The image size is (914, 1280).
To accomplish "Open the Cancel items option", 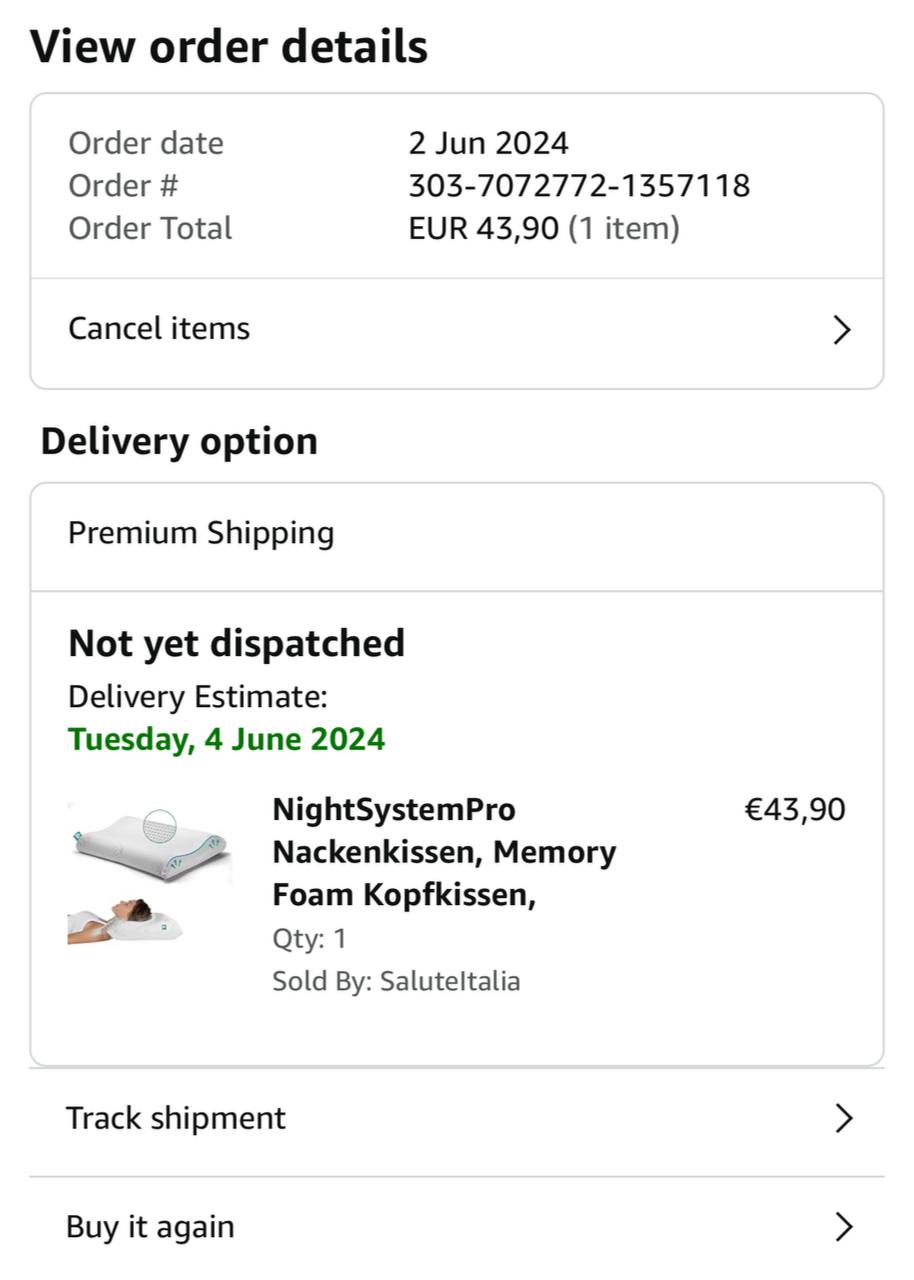I will [x=159, y=329].
